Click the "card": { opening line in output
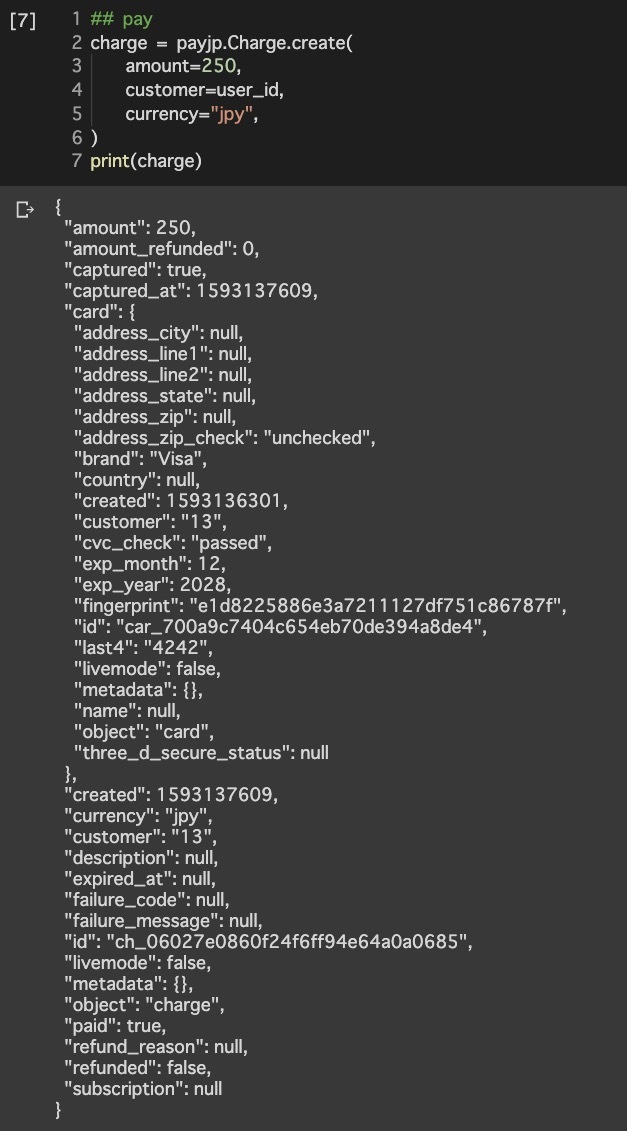 (x=100, y=312)
